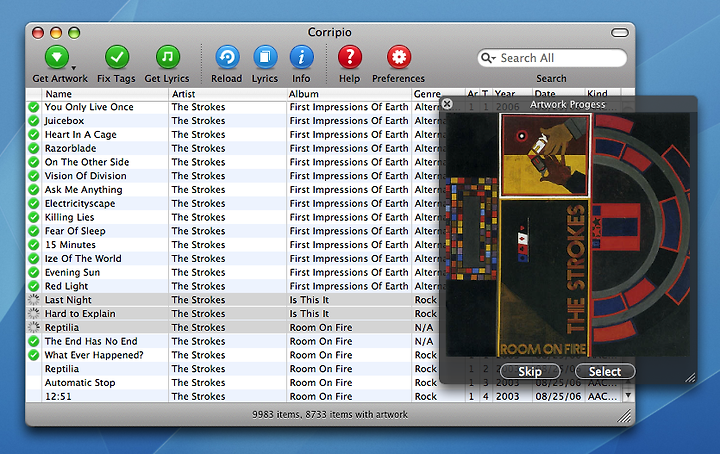Click green status icon for Ize Of The World
This screenshot has width=720, height=454.
pos(34,258)
